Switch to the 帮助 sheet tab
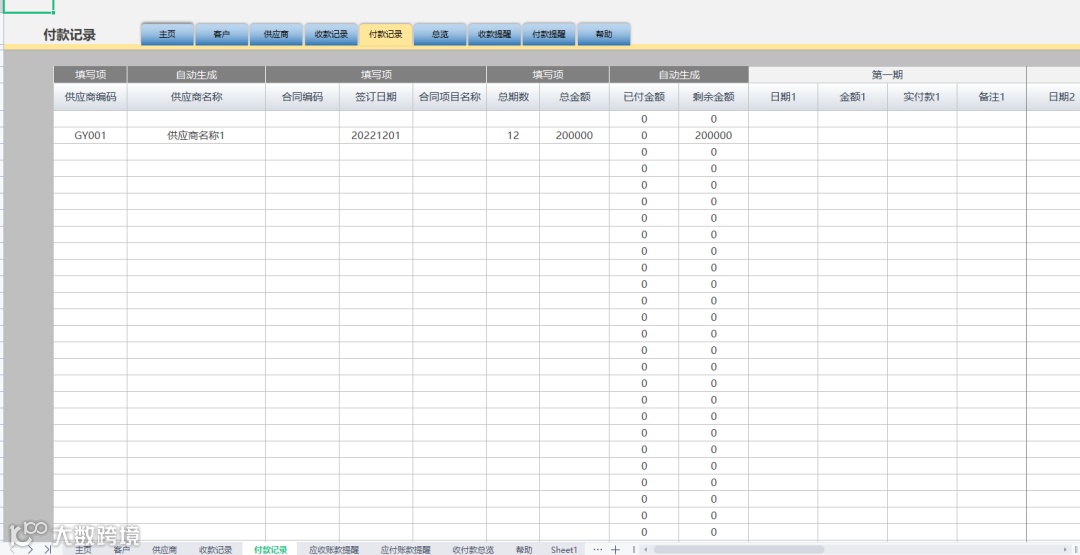Viewport: 1080px width, 555px height. tap(524, 549)
